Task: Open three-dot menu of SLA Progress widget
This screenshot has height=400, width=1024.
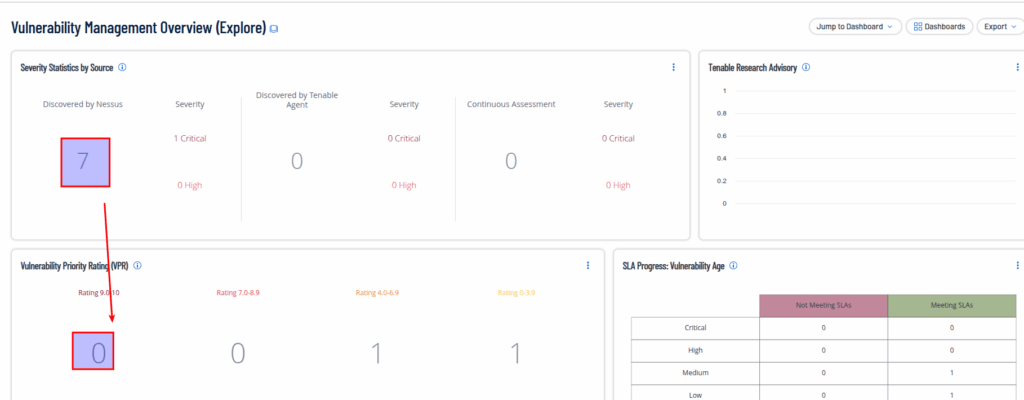Action: [1016, 265]
